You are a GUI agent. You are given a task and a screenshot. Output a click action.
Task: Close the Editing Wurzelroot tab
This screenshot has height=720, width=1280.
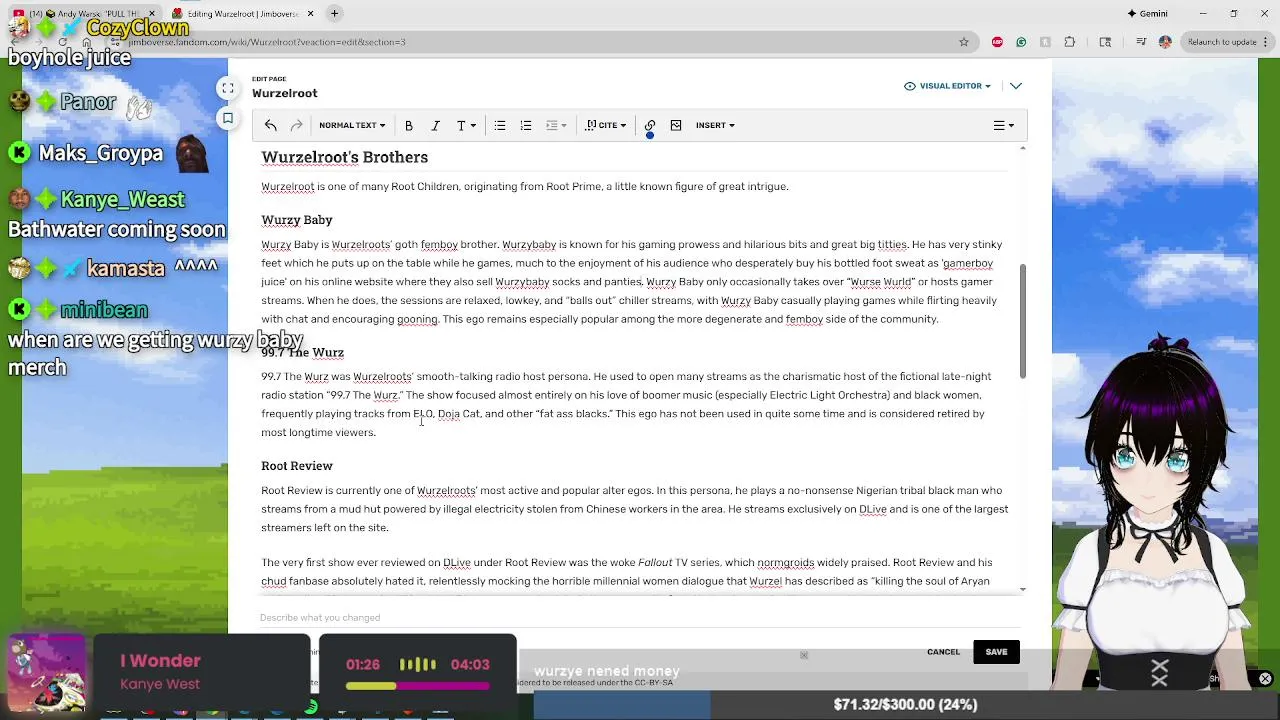(310, 13)
